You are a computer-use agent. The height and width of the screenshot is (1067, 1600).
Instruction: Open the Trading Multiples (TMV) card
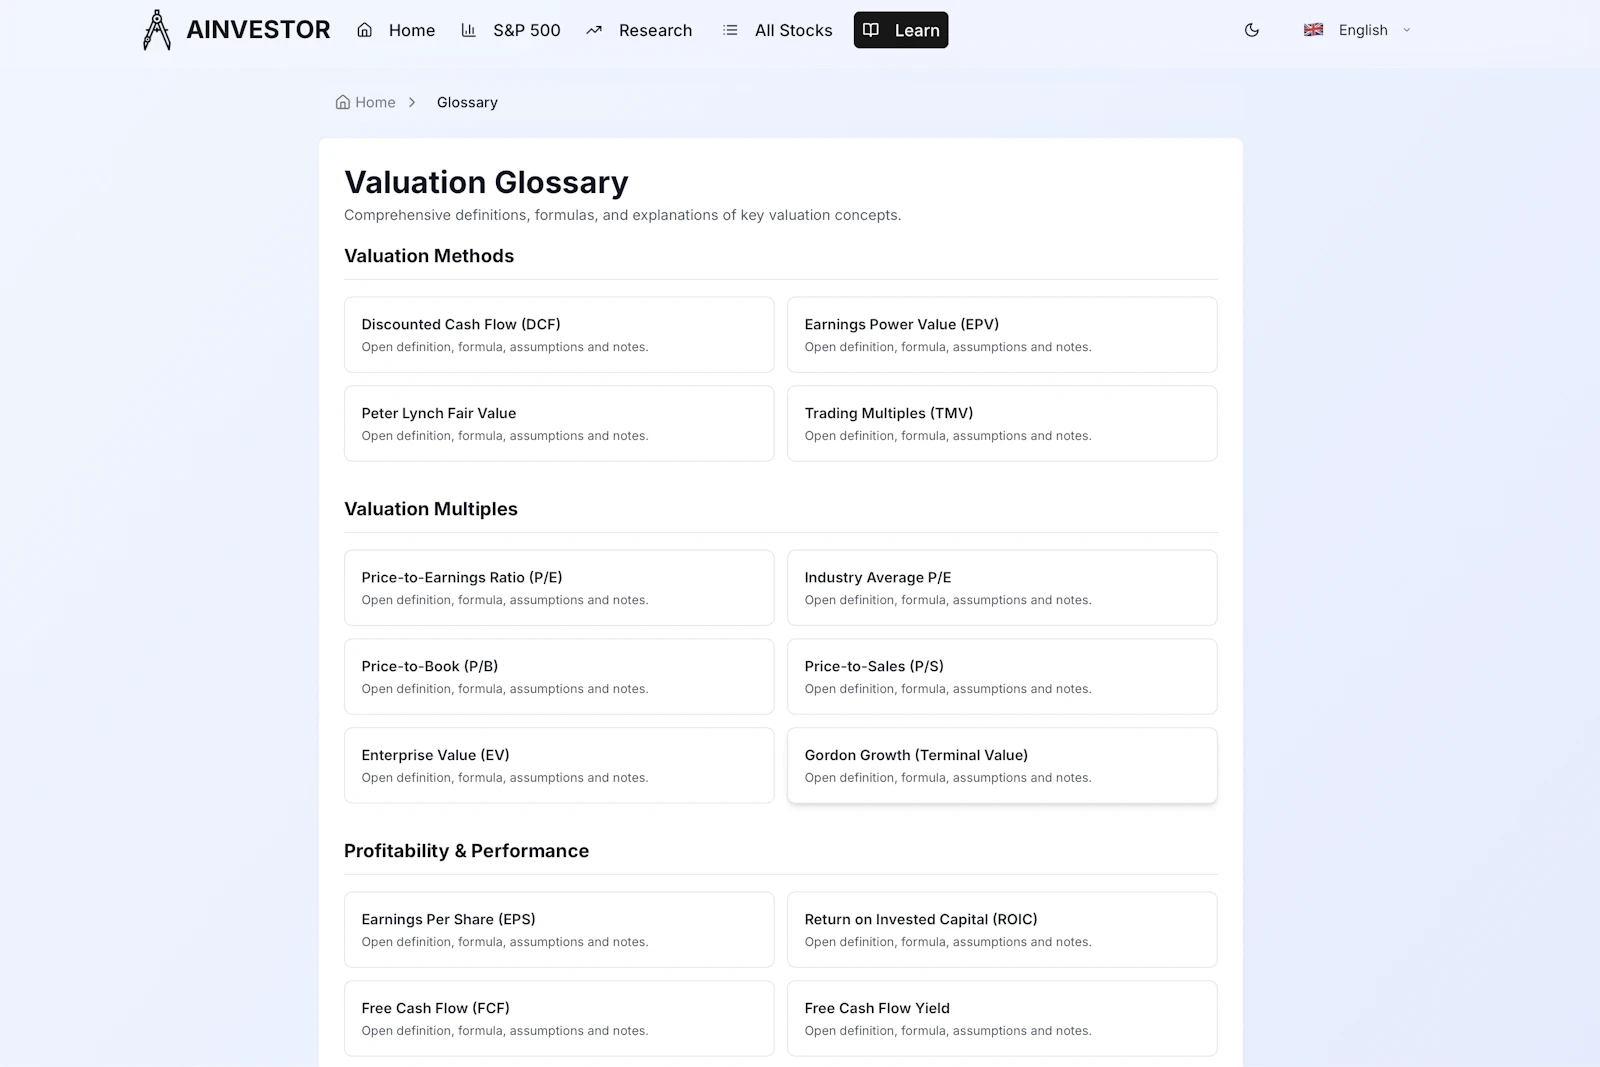click(x=1002, y=424)
